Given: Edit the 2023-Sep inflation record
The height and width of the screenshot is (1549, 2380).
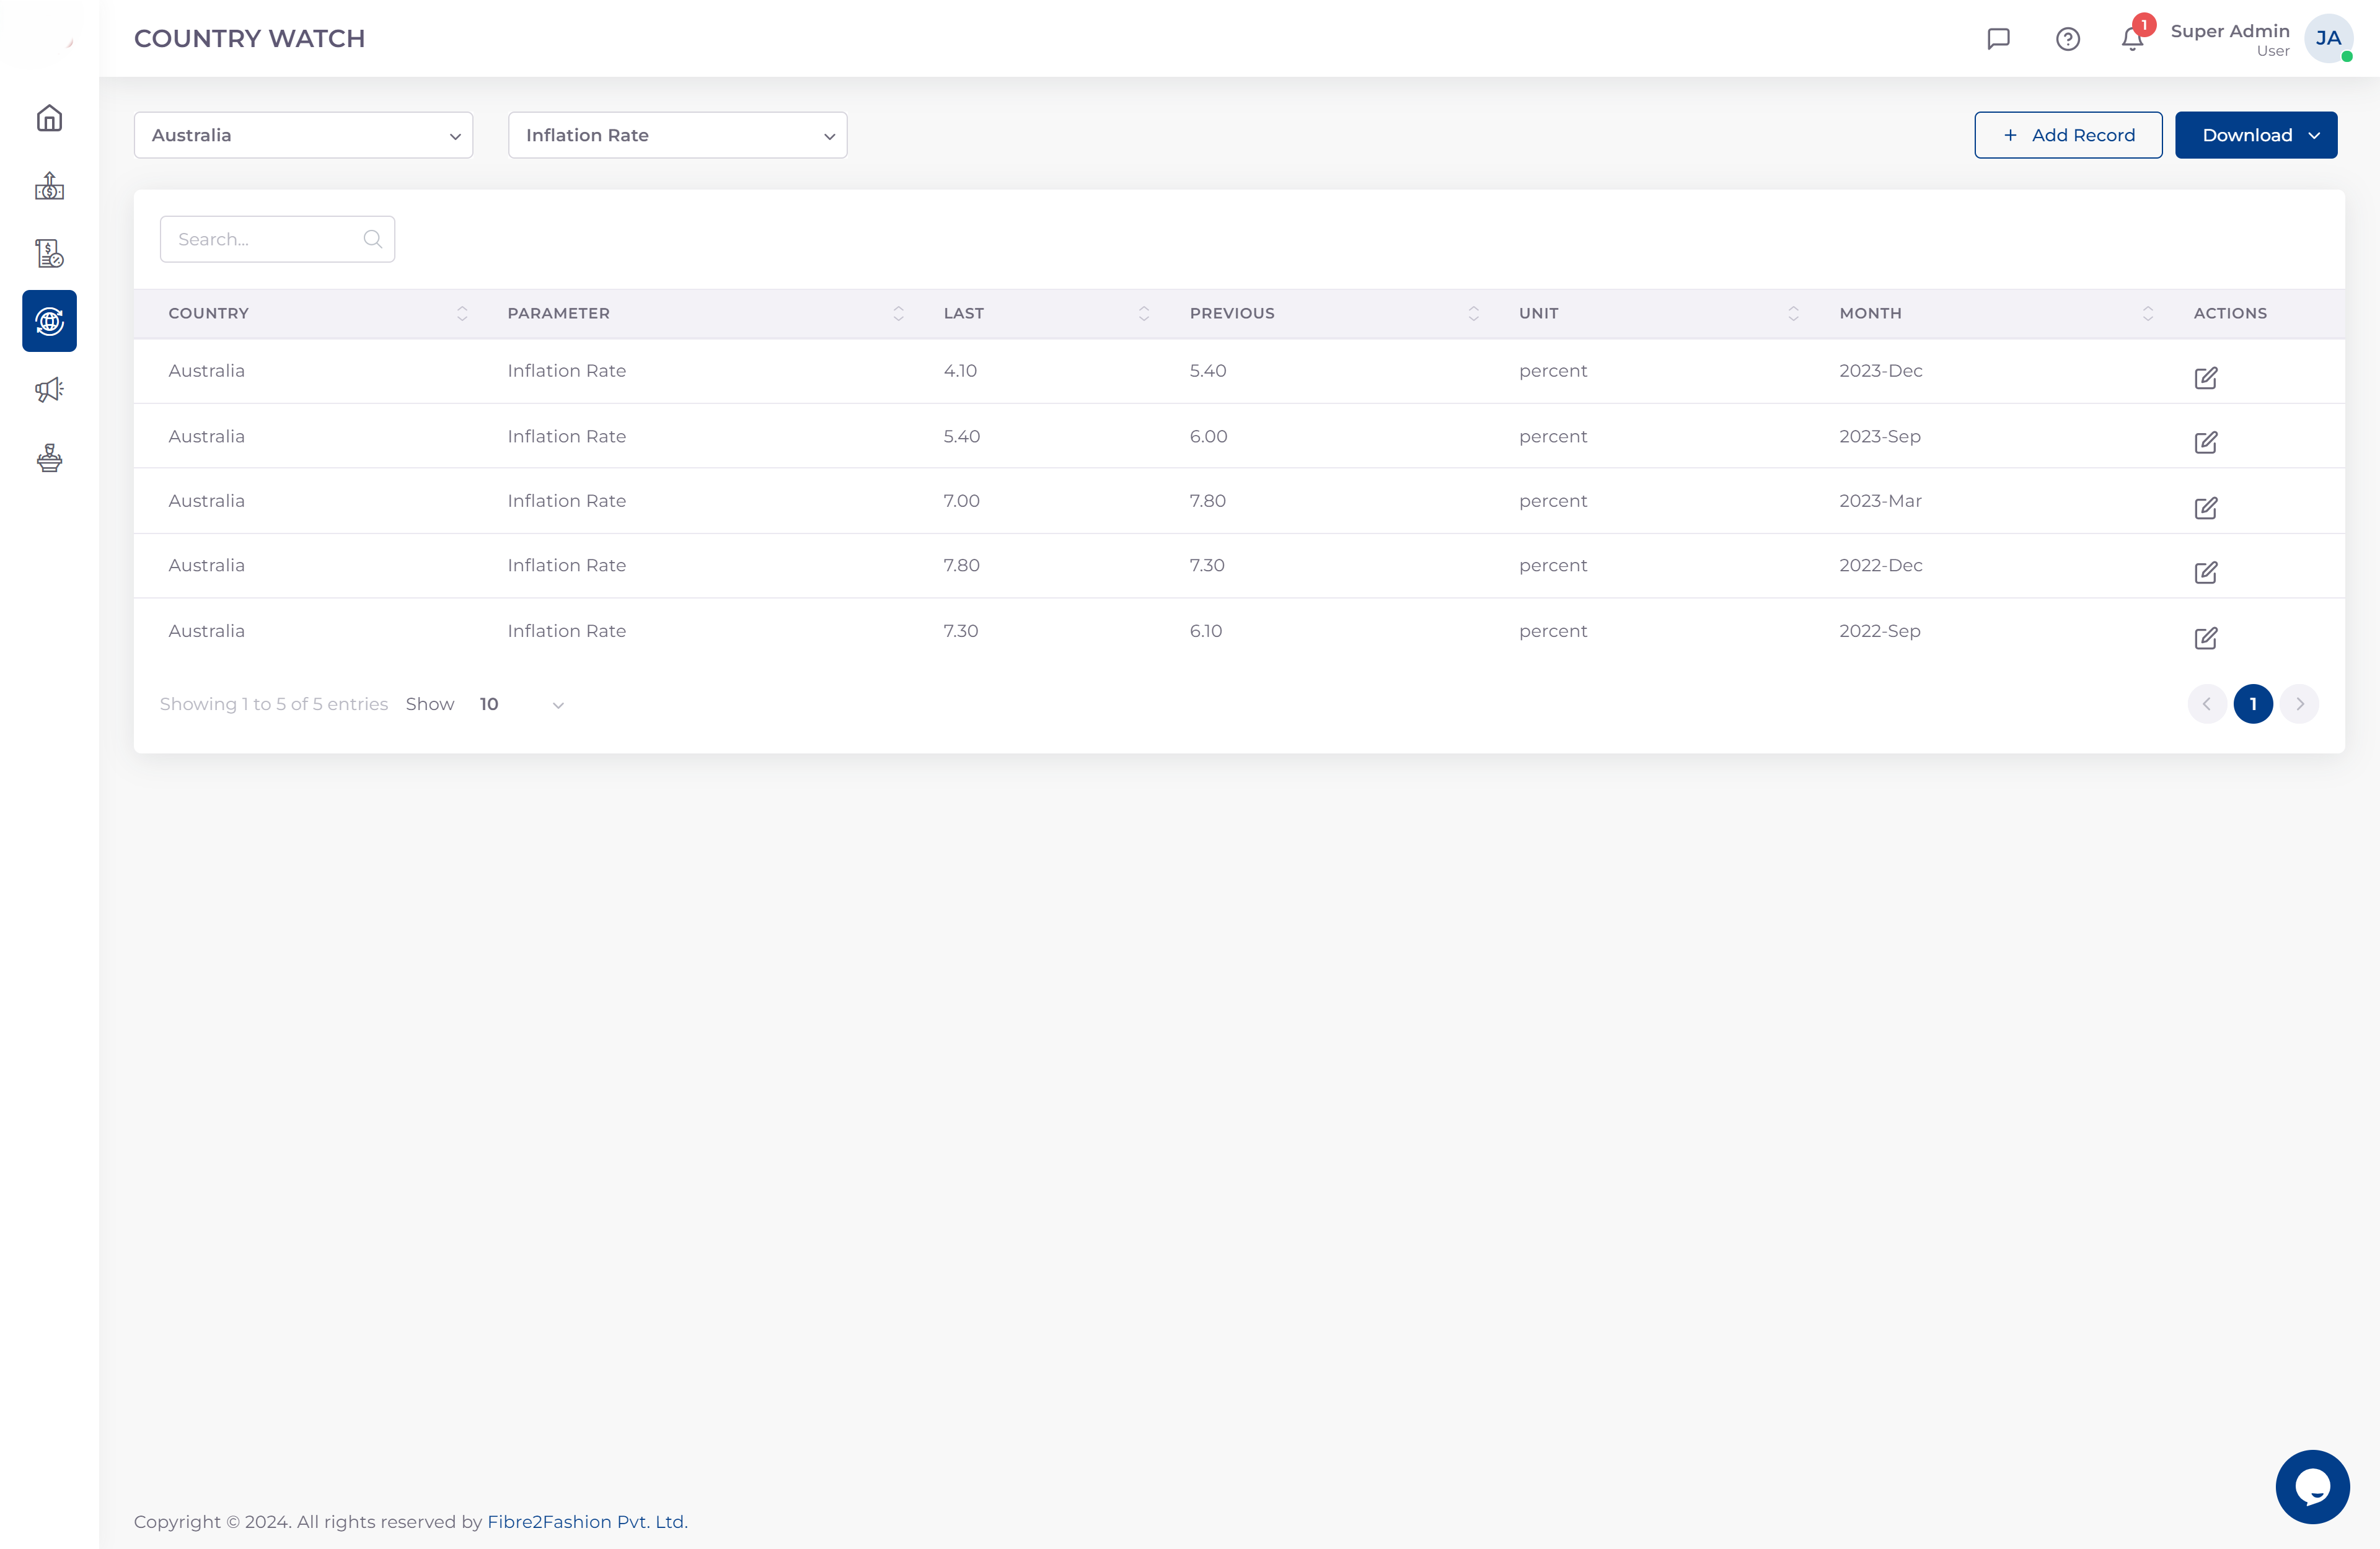Looking at the screenshot, I should (2206, 443).
